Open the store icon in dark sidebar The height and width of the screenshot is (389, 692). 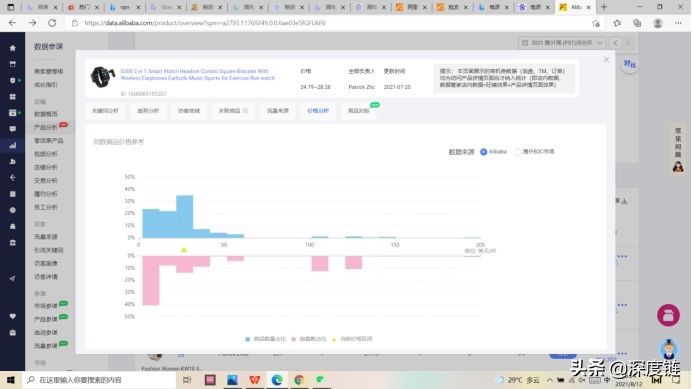pyautogui.click(x=12, y=64)
